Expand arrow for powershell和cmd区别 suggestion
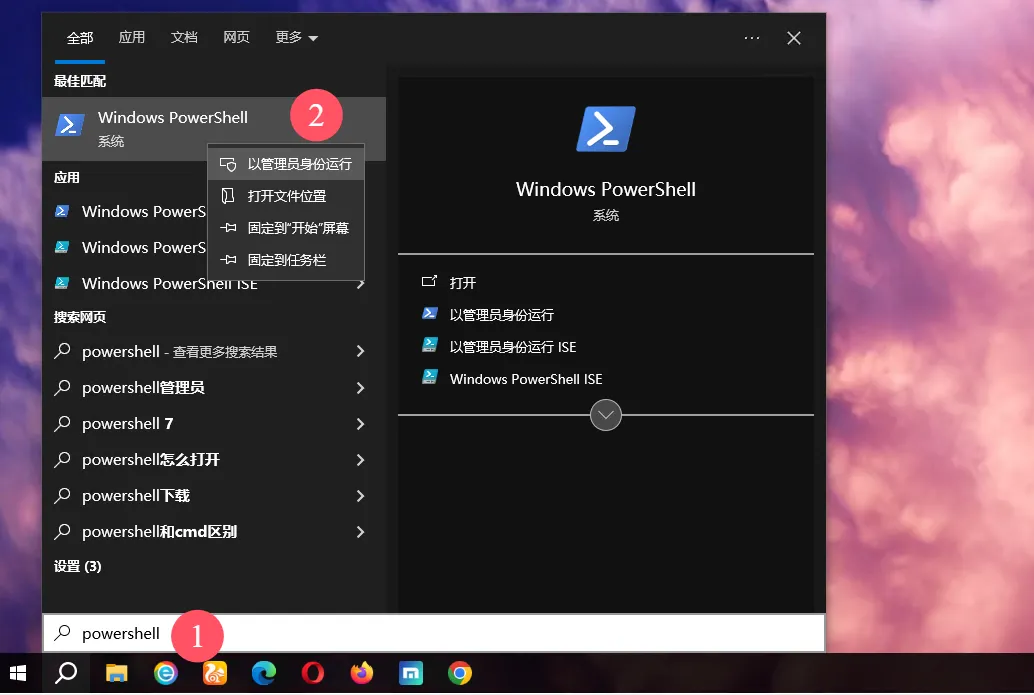This screenshot has height=695, width=1034. [x=361, y=531]
